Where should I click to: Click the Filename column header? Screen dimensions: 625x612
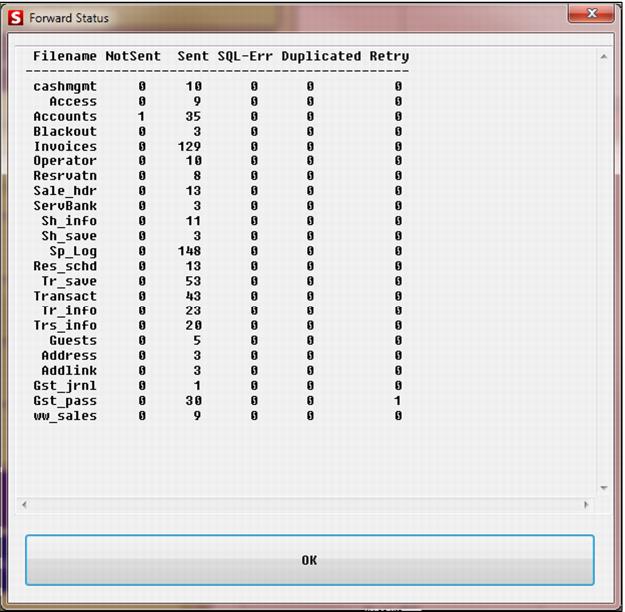click(65, 56)
